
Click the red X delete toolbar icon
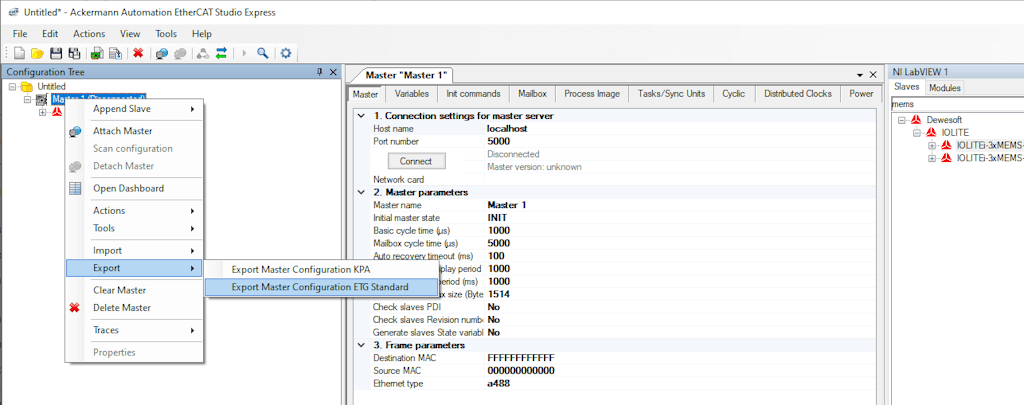click(138, 54)
